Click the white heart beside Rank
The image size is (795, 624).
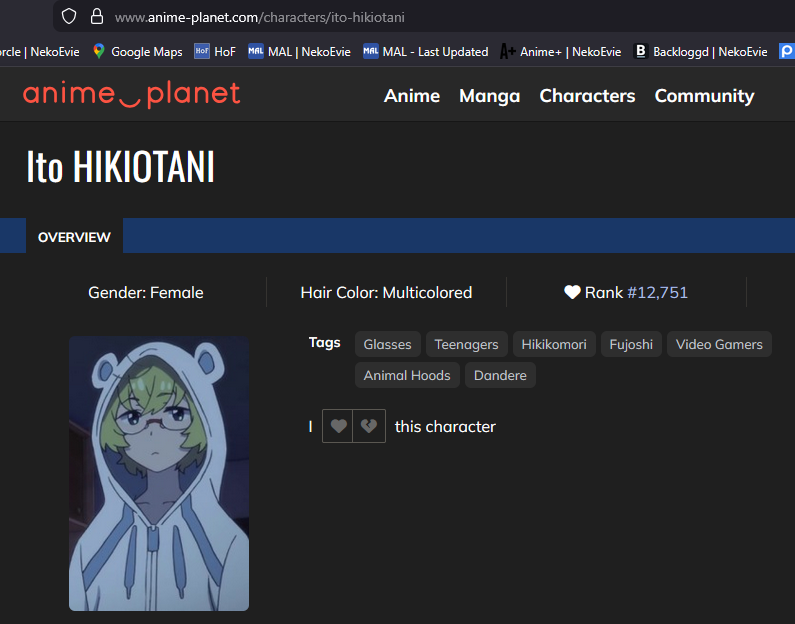pyautogui.click(x=572, y=292)
